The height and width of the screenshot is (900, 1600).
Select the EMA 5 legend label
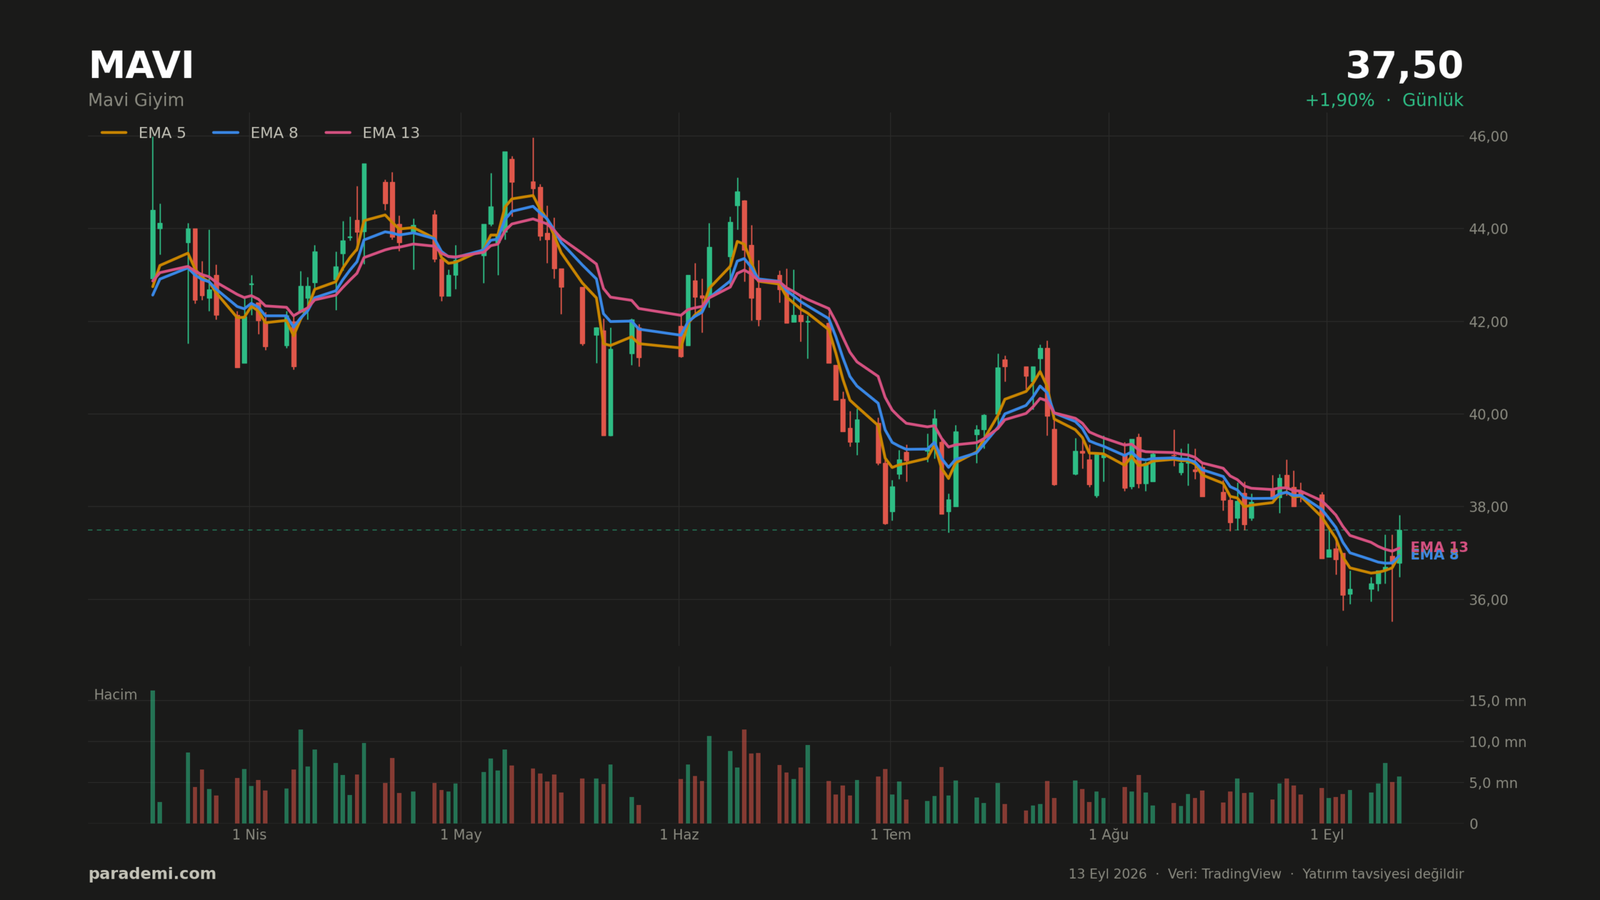point(162,133)
